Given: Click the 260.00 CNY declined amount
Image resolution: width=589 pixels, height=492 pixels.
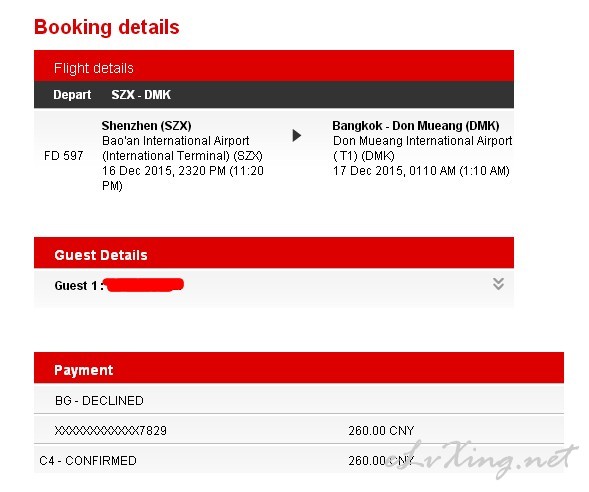Looking at the screenshot, I should [x=381, y=430].
